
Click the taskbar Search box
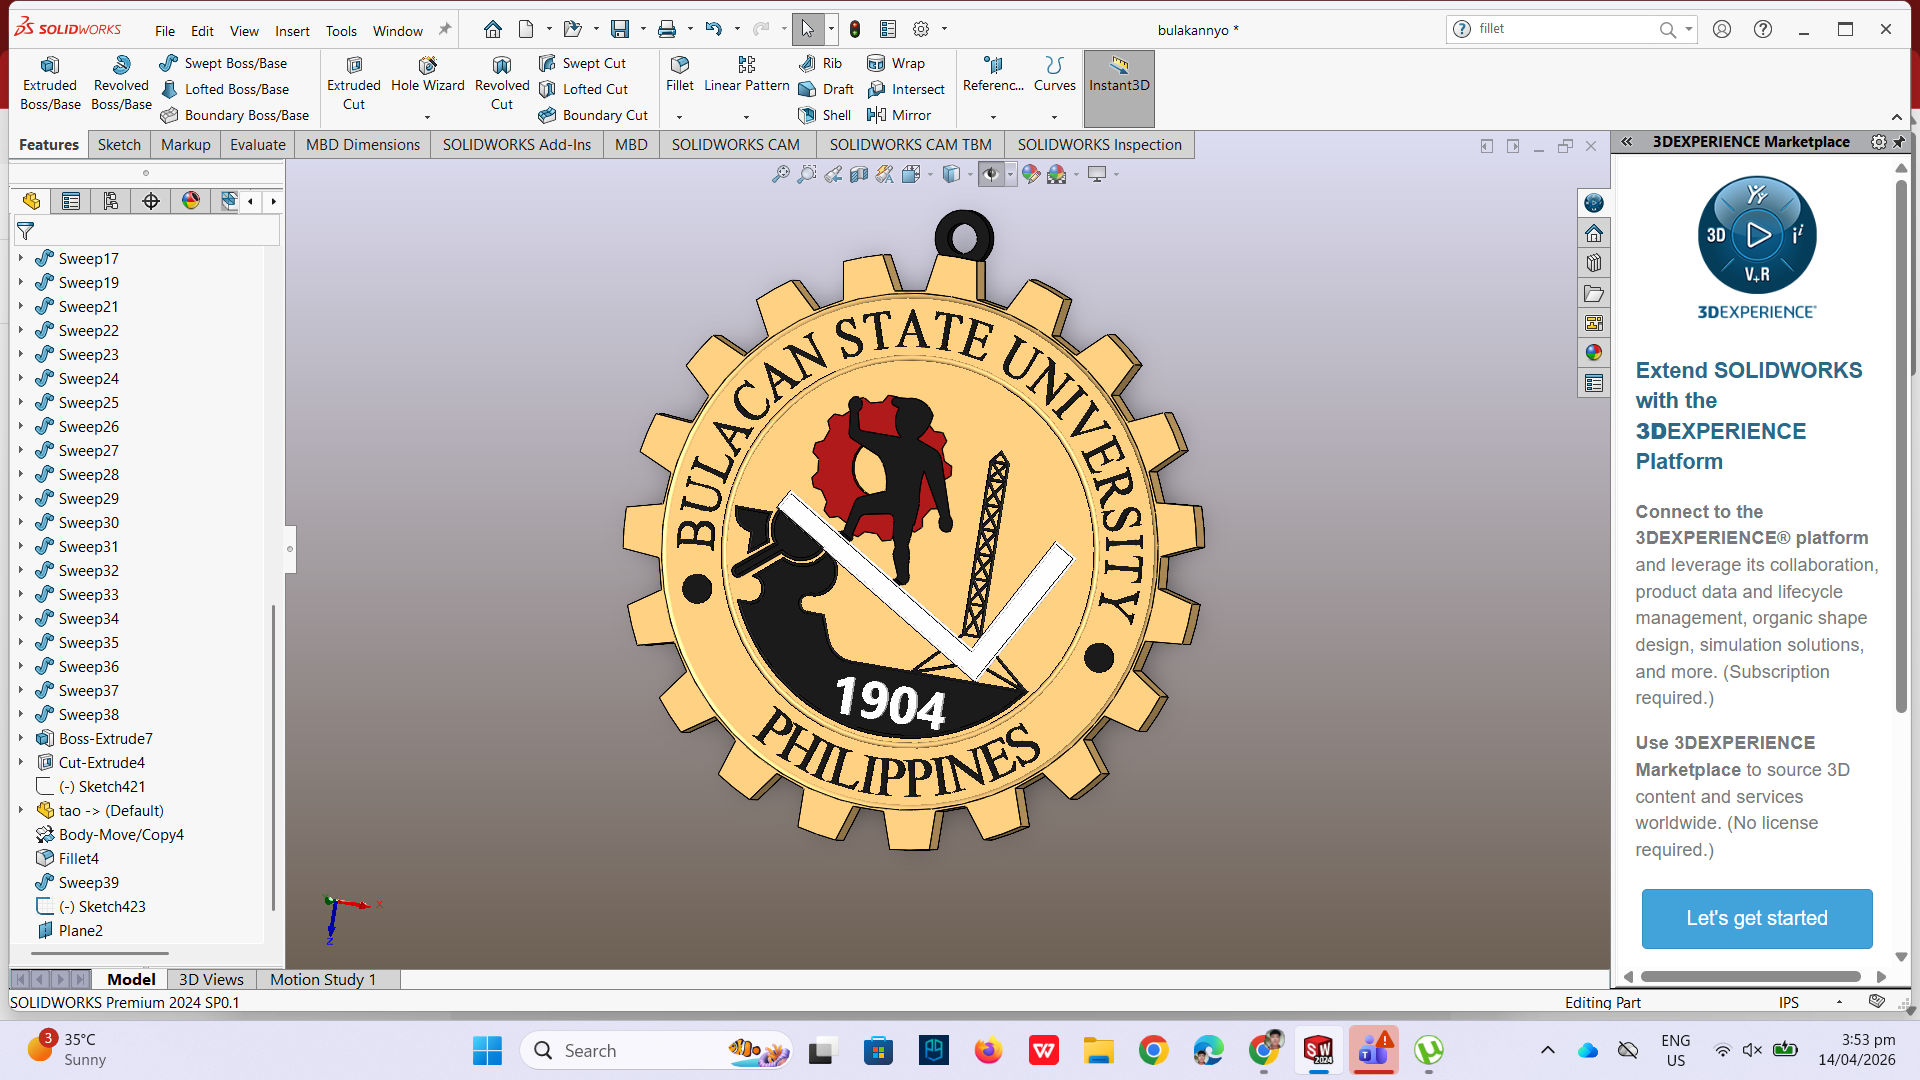click(656, 1050)
